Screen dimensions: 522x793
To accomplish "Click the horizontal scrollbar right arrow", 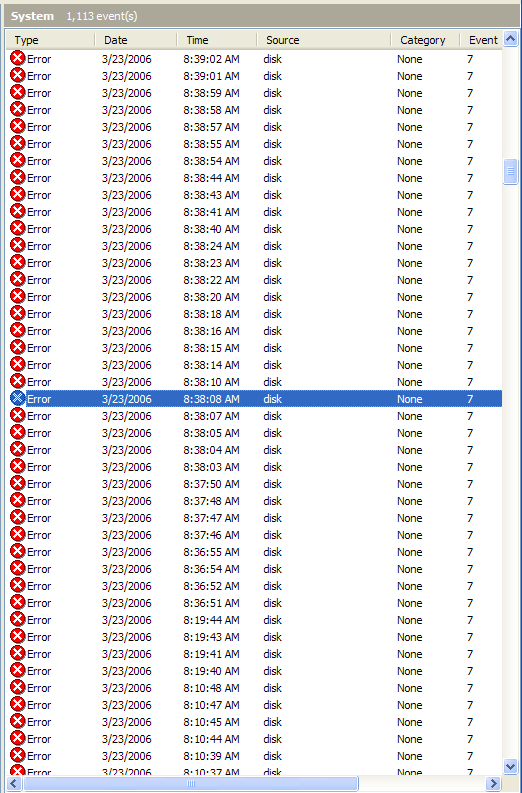I will 493,784.
